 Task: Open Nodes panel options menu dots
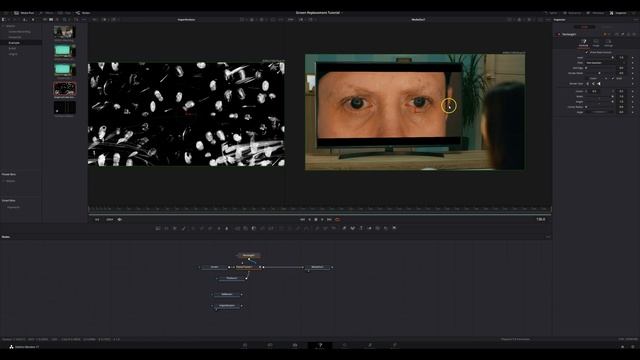coord(548,237)
